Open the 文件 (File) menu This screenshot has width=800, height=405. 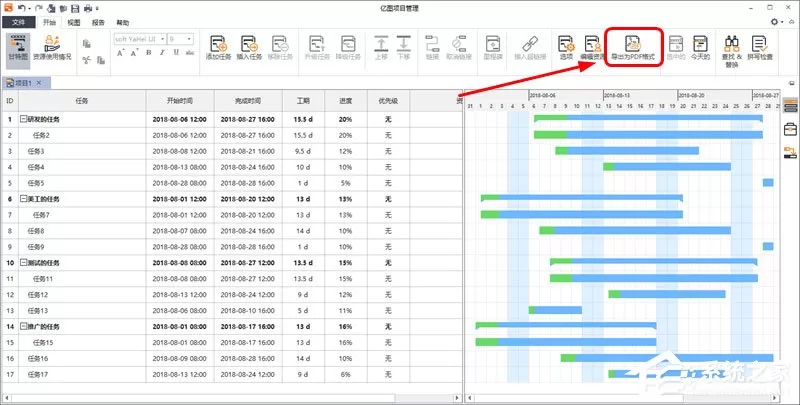click(x=18, y=22)
